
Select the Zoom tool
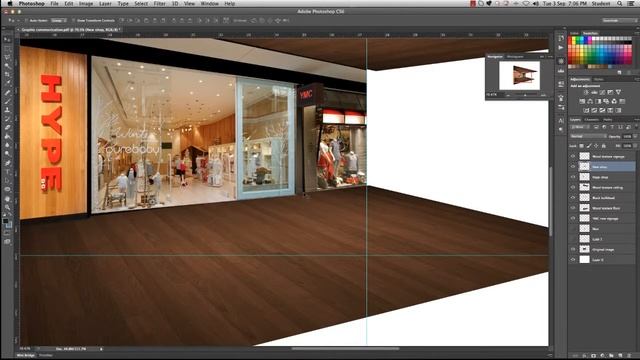(x=7, y=207)
